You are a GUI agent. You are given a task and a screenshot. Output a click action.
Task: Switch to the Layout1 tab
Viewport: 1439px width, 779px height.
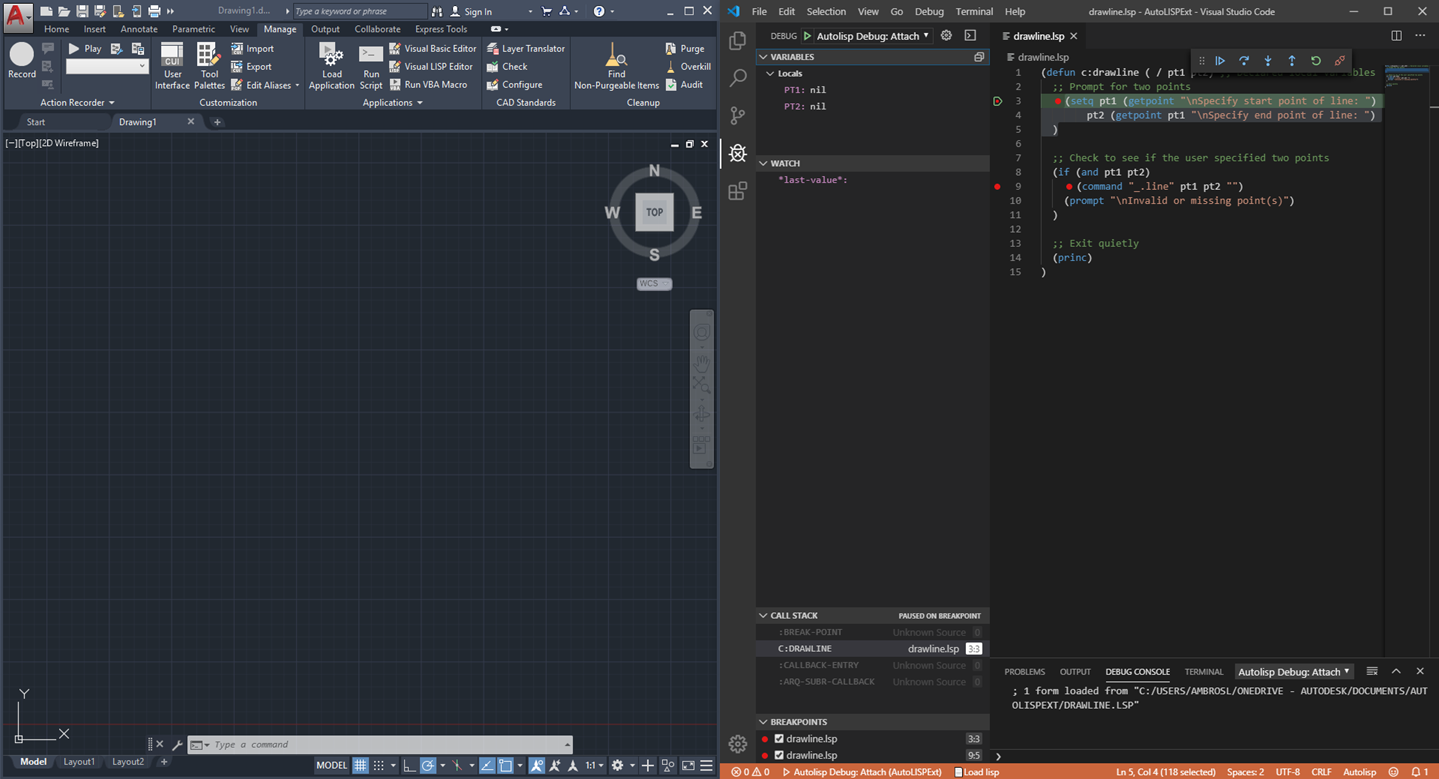coord(79,762)
